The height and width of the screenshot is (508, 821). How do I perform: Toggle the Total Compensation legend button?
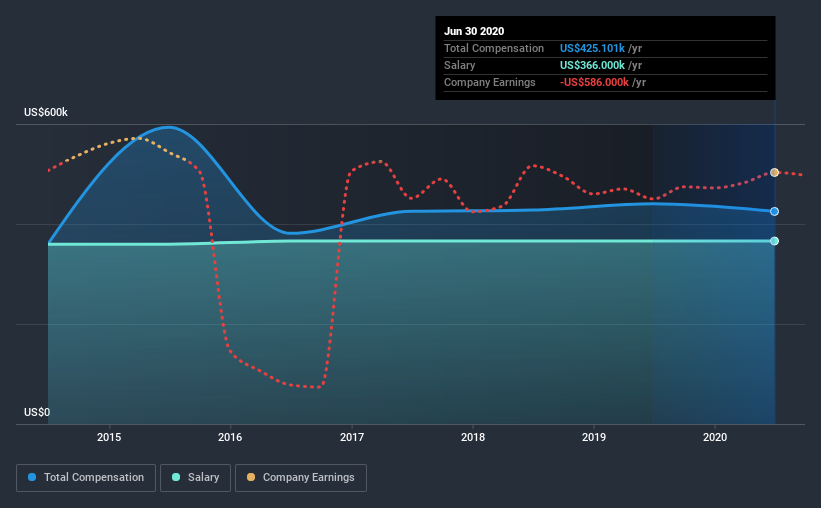point(86,478)
